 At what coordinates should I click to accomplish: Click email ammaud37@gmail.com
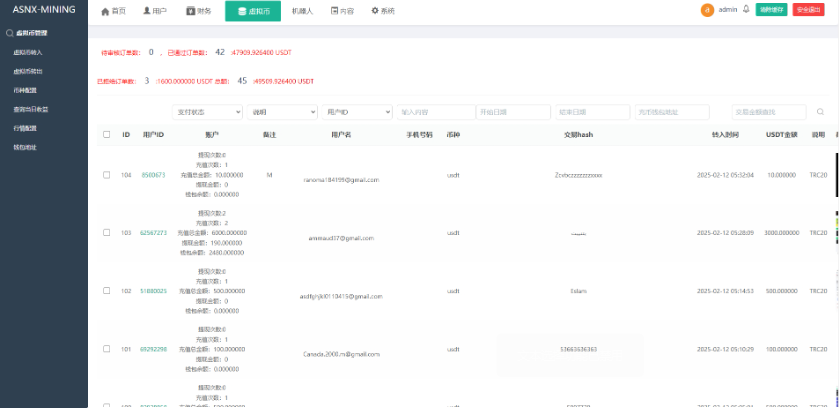point(341,238)
